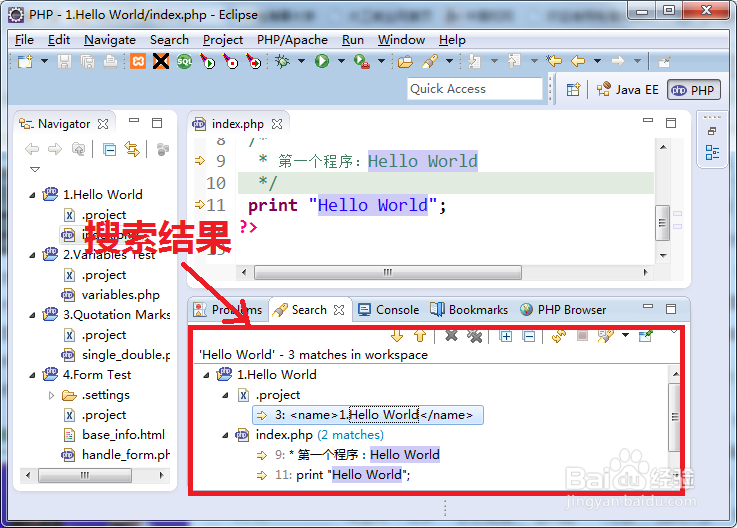Collapse index.php node in search results
This screenshot has height=528, width=737.
(225, 435)
